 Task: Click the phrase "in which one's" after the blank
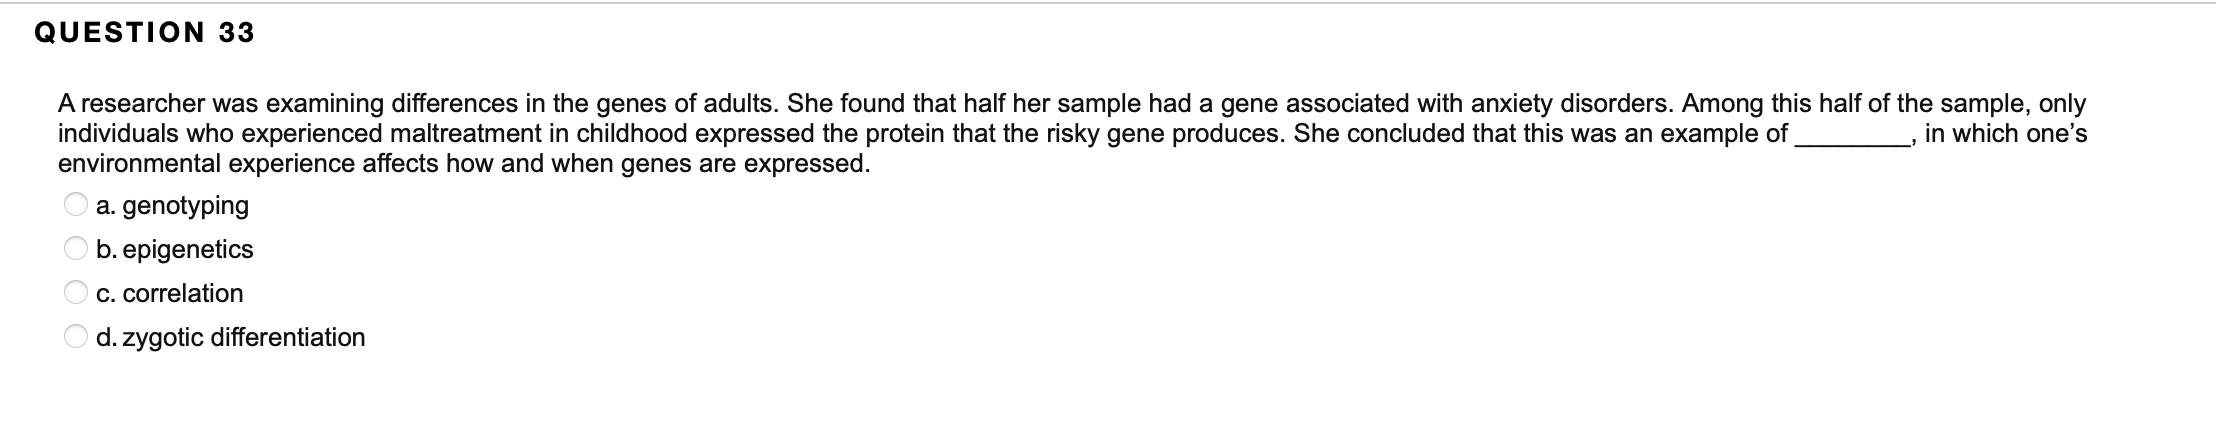2005,134
